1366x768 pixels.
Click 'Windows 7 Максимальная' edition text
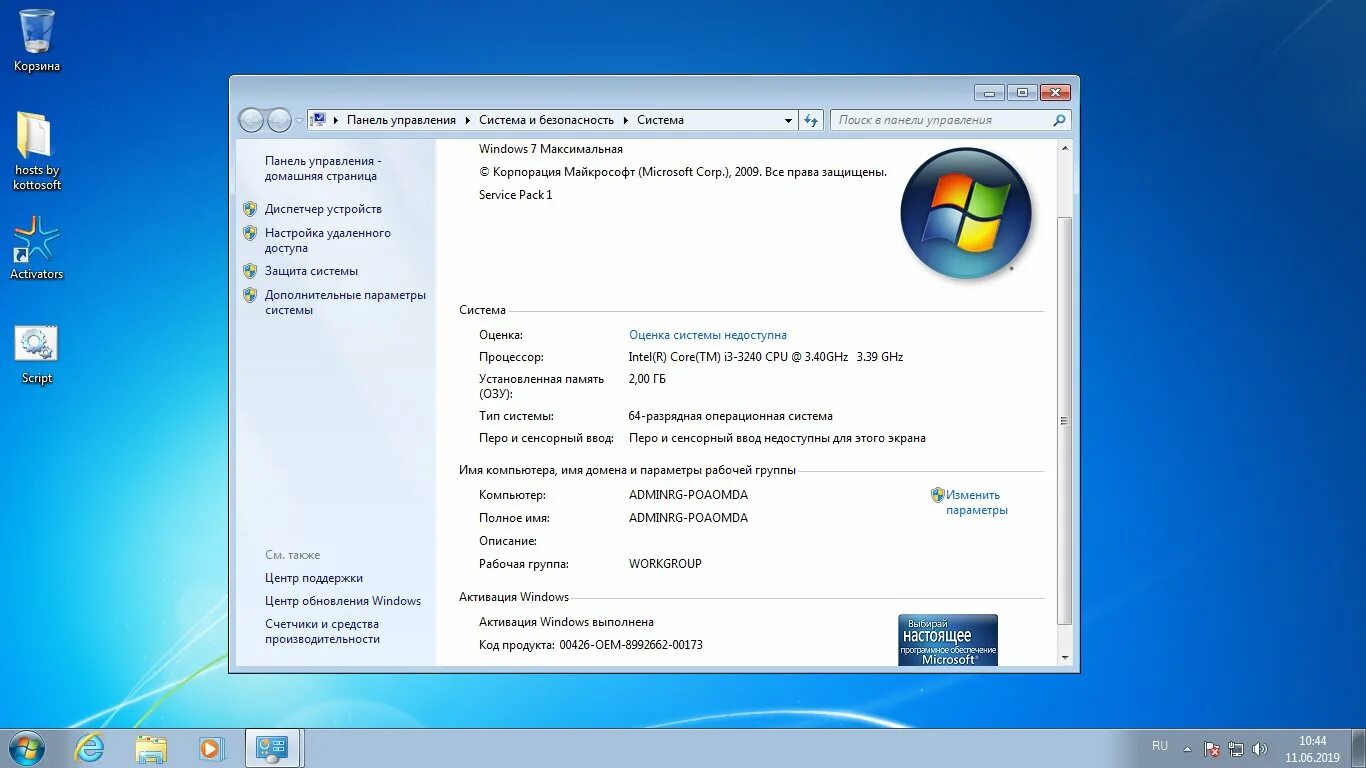point(551,149)
